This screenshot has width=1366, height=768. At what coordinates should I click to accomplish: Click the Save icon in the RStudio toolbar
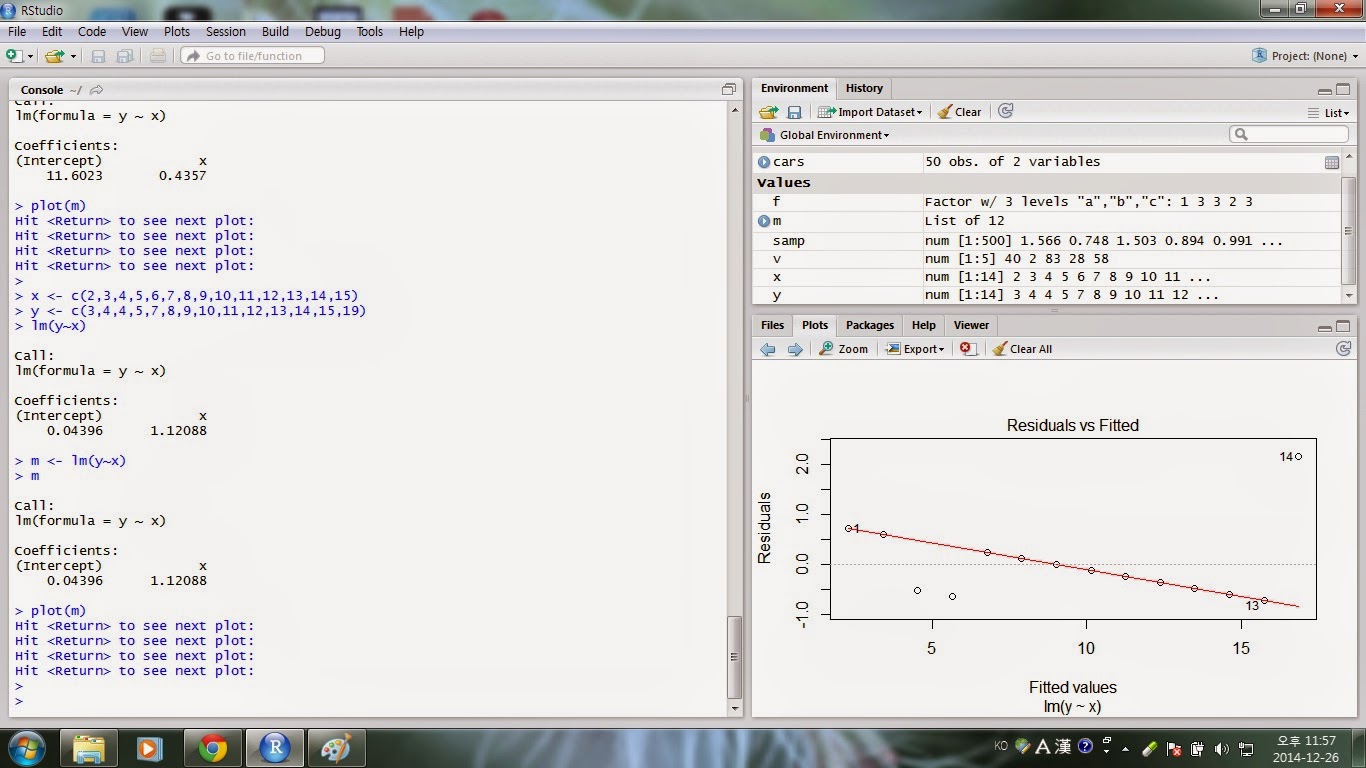[x=97, y=56]
